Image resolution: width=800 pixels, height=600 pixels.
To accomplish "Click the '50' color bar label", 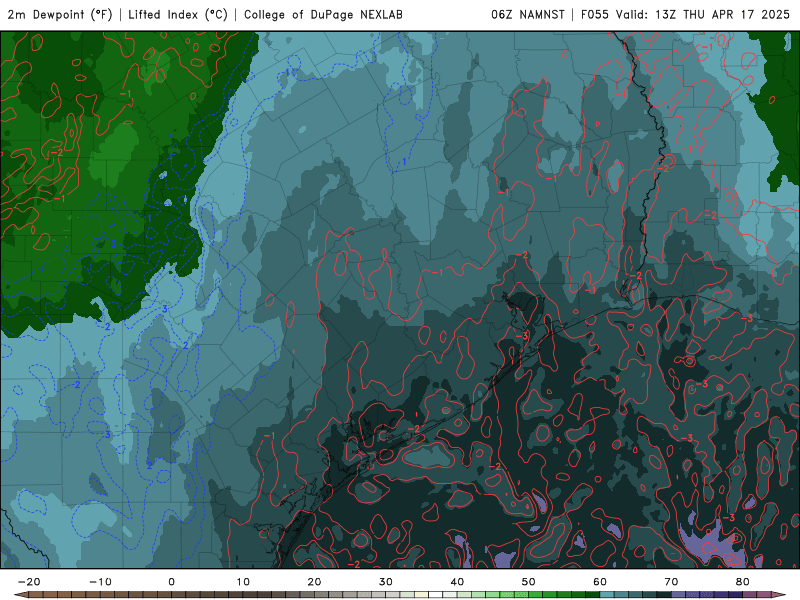I will point(529,582).
